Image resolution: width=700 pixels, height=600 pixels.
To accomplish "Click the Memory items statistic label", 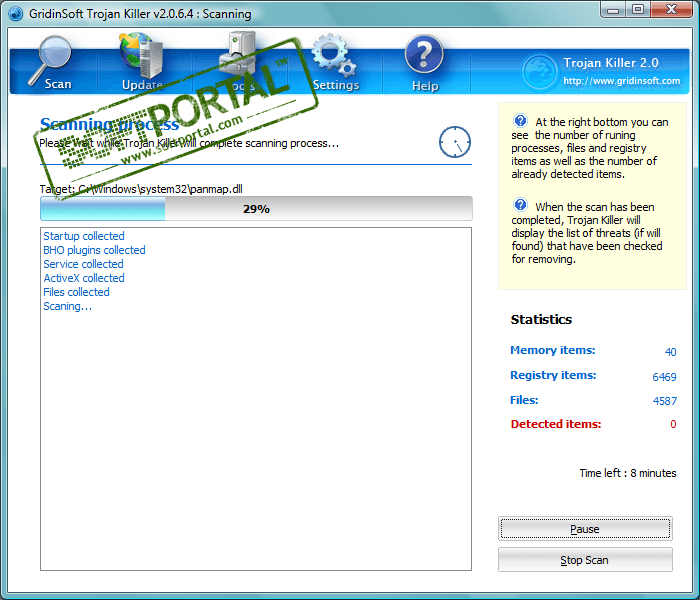I will tap(553, 350).
